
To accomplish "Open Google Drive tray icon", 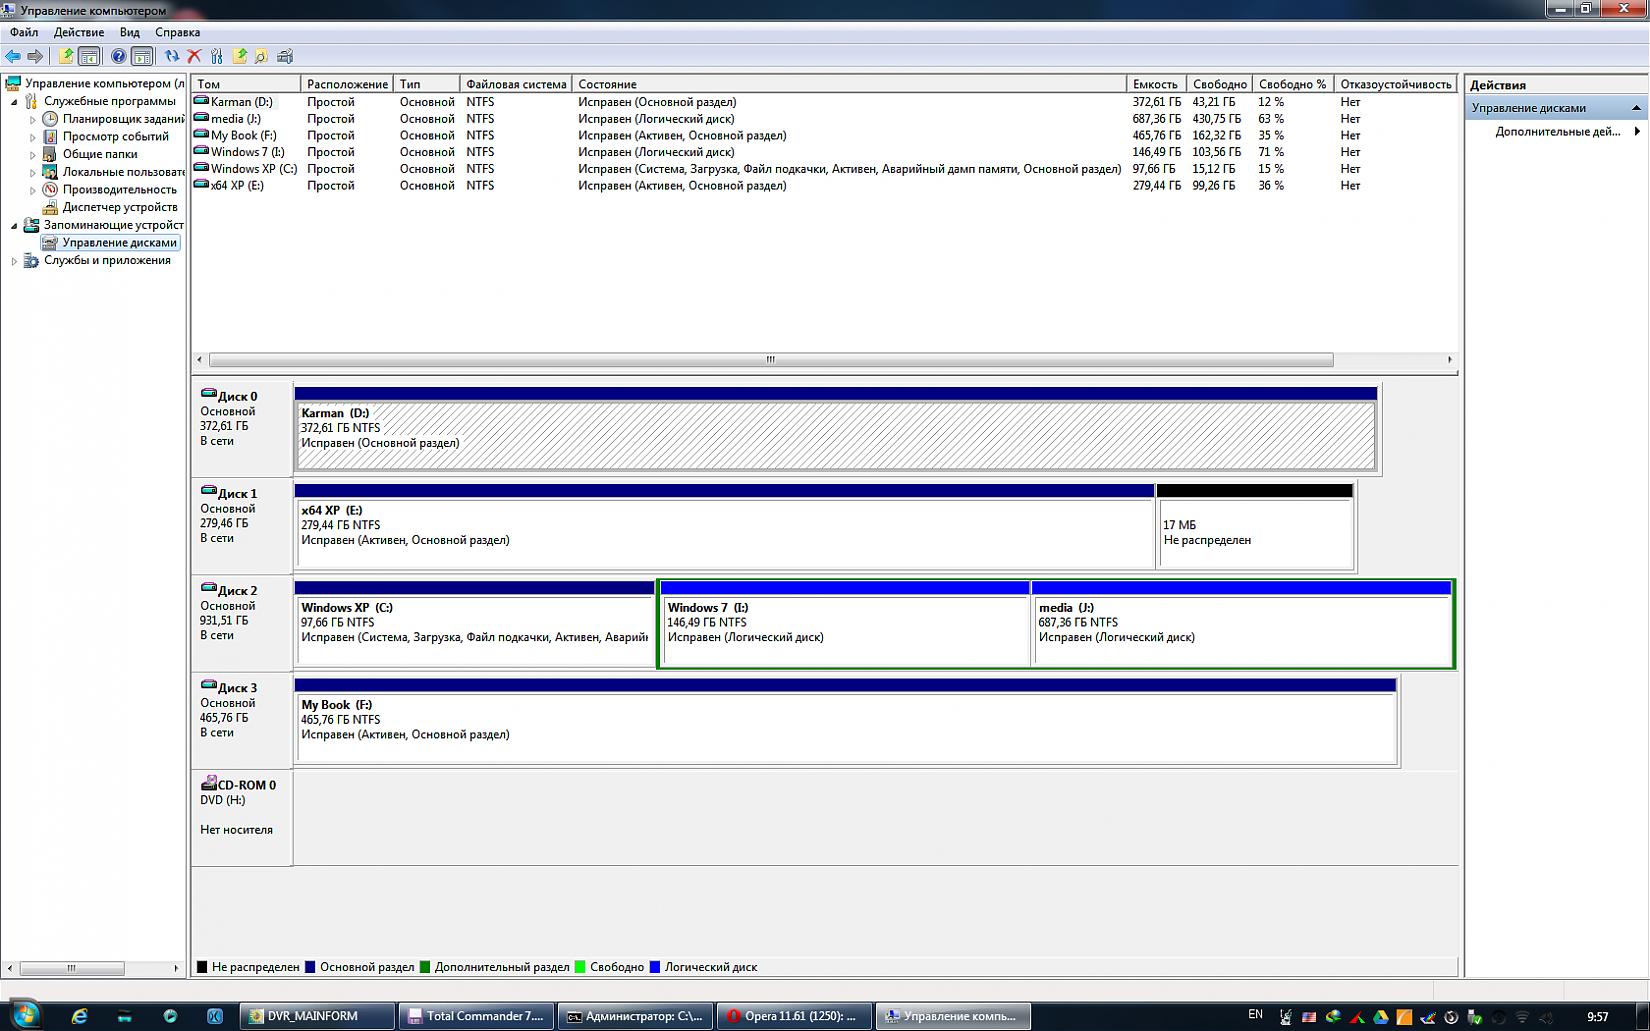I will pos(1380,1017).
